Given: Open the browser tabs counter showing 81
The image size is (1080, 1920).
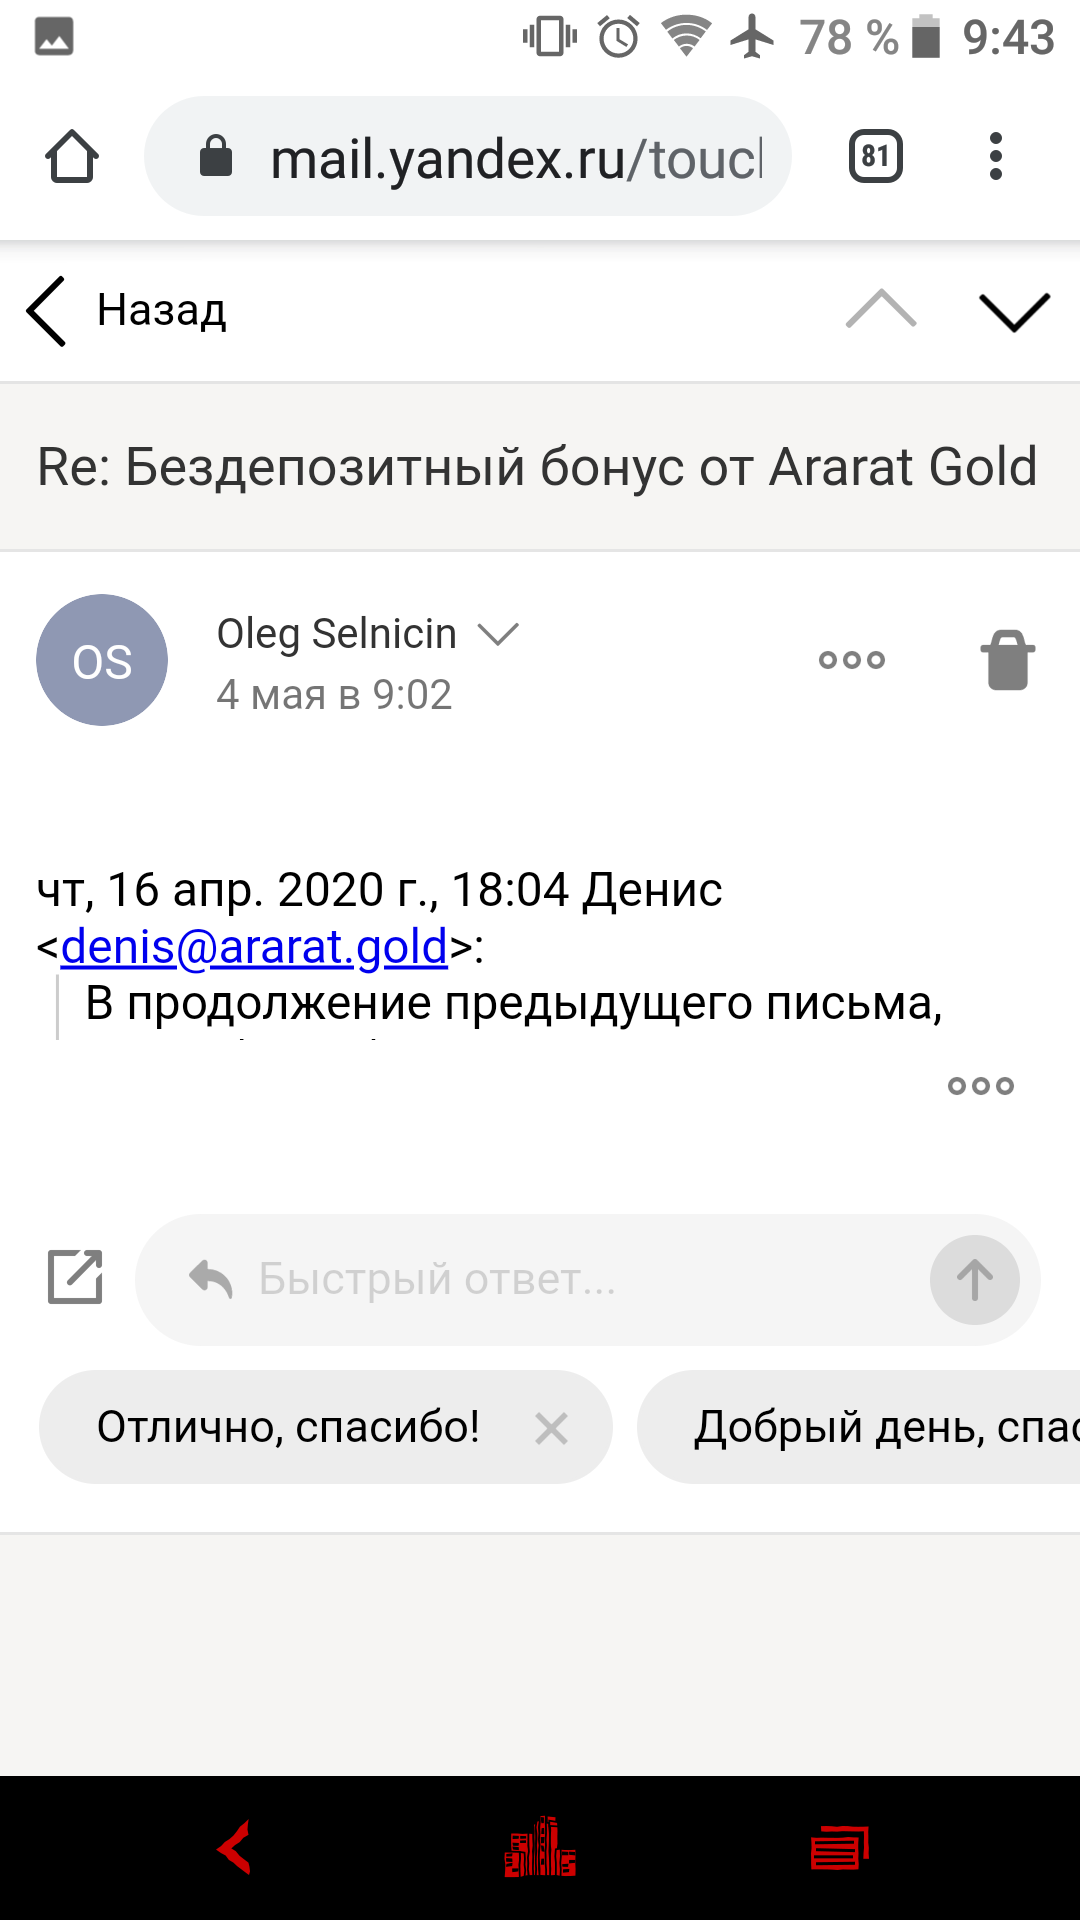Looking at the screenshot, I should pos(875,157).
